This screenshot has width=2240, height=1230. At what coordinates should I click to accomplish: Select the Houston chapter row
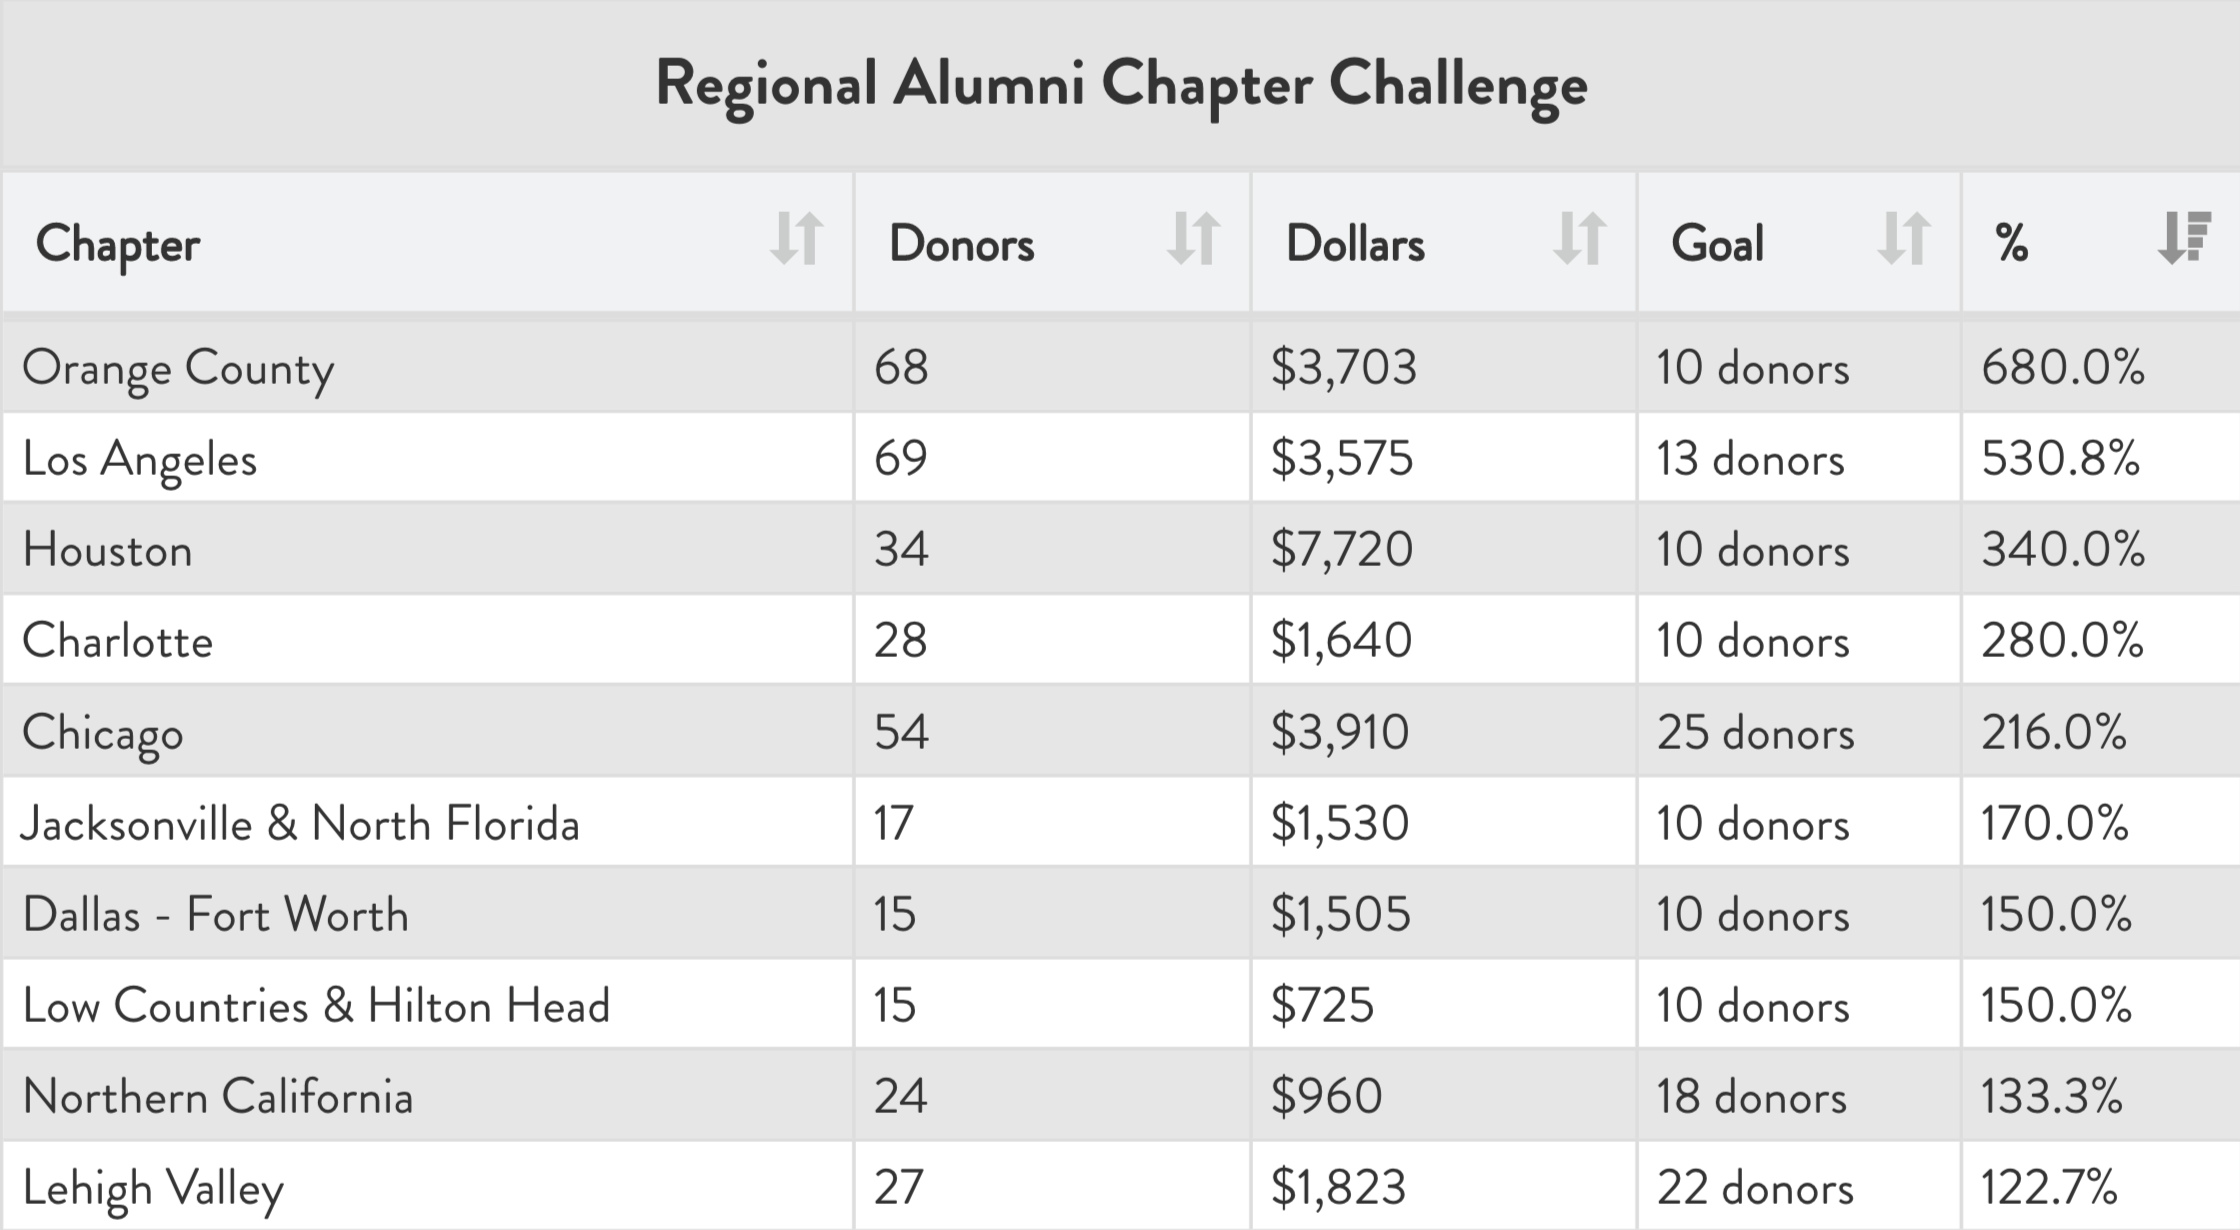[x=108, y=550]
